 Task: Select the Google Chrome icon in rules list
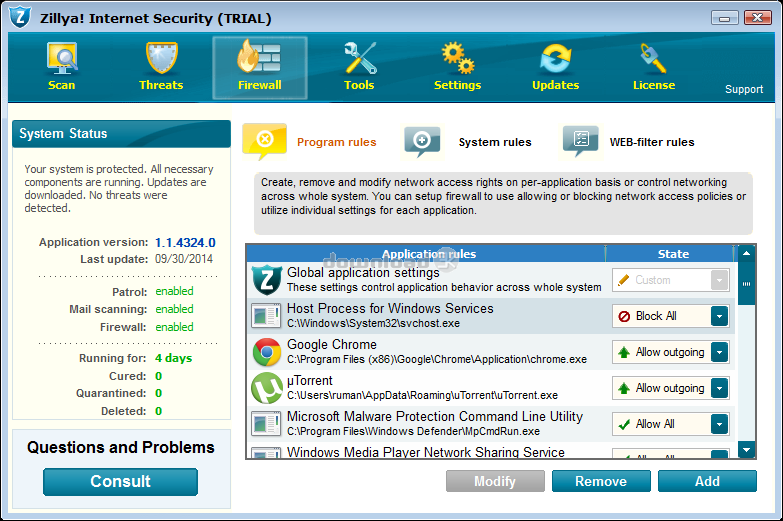267,352
